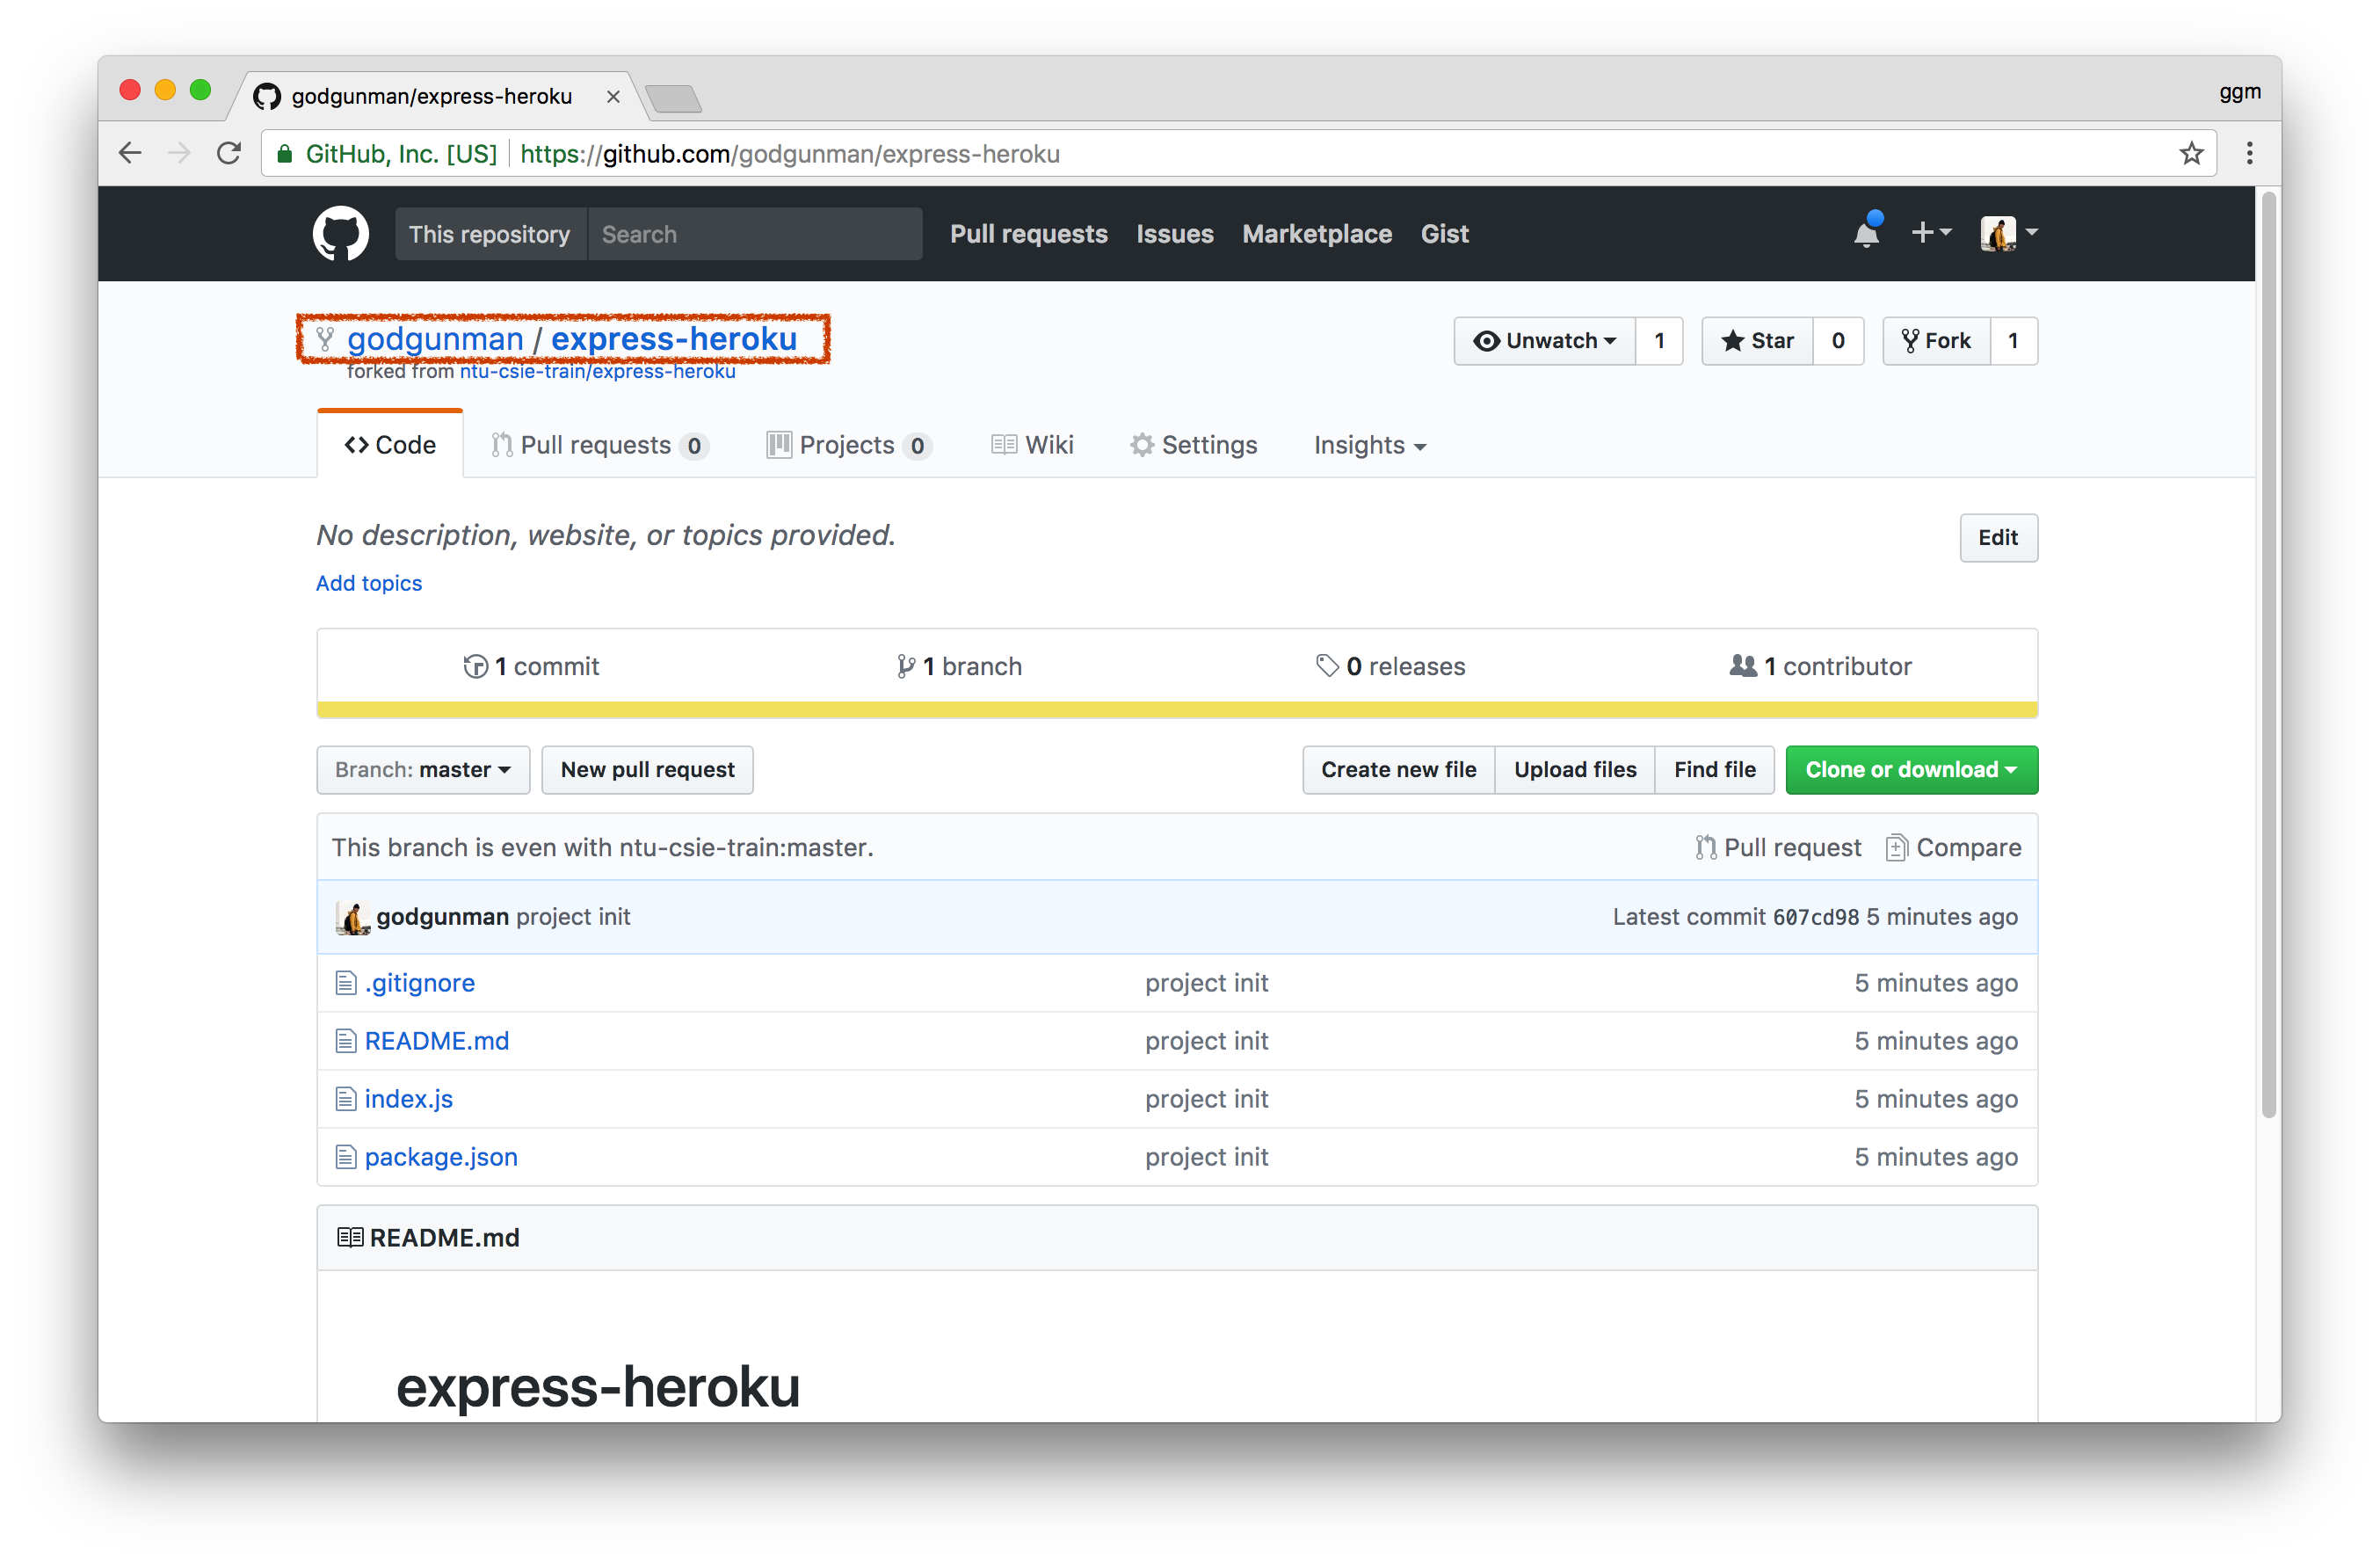Open commit hash 607cd98
The height and width of the screenshot is (1563, 2380).
(1815, 917)
